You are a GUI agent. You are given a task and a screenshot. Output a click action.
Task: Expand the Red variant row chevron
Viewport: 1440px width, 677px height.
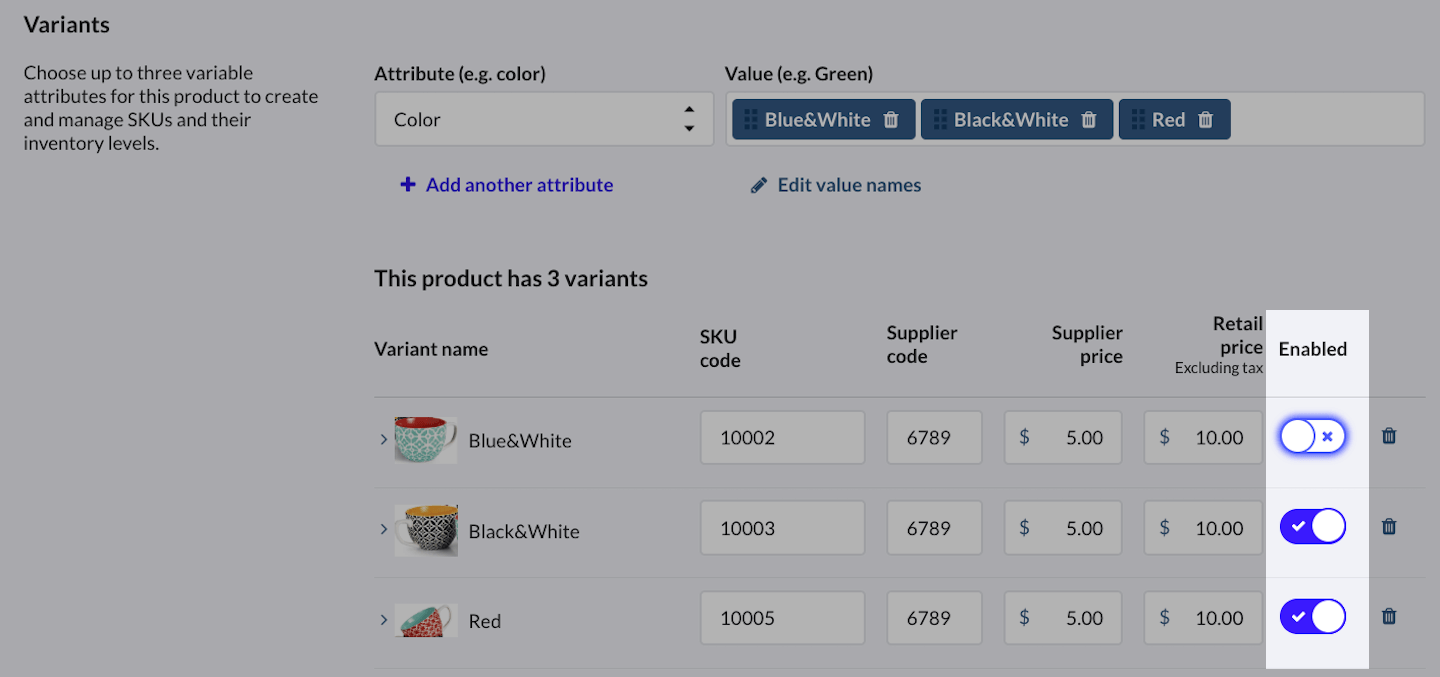click(x=384, y=620)
